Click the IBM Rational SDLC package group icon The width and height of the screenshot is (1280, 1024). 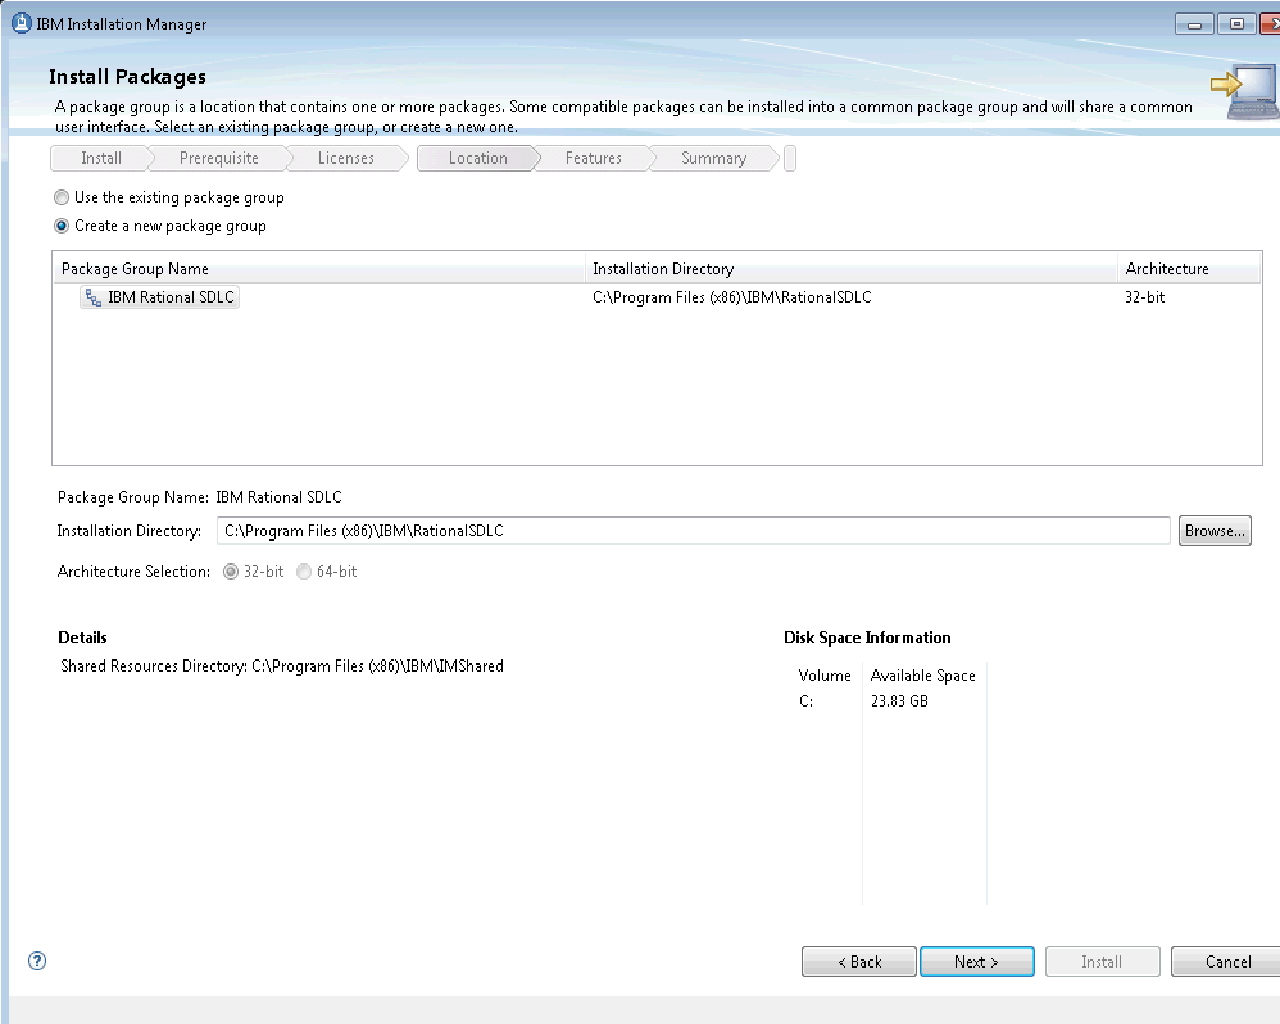pyautogui.click(x=93, y=298)
